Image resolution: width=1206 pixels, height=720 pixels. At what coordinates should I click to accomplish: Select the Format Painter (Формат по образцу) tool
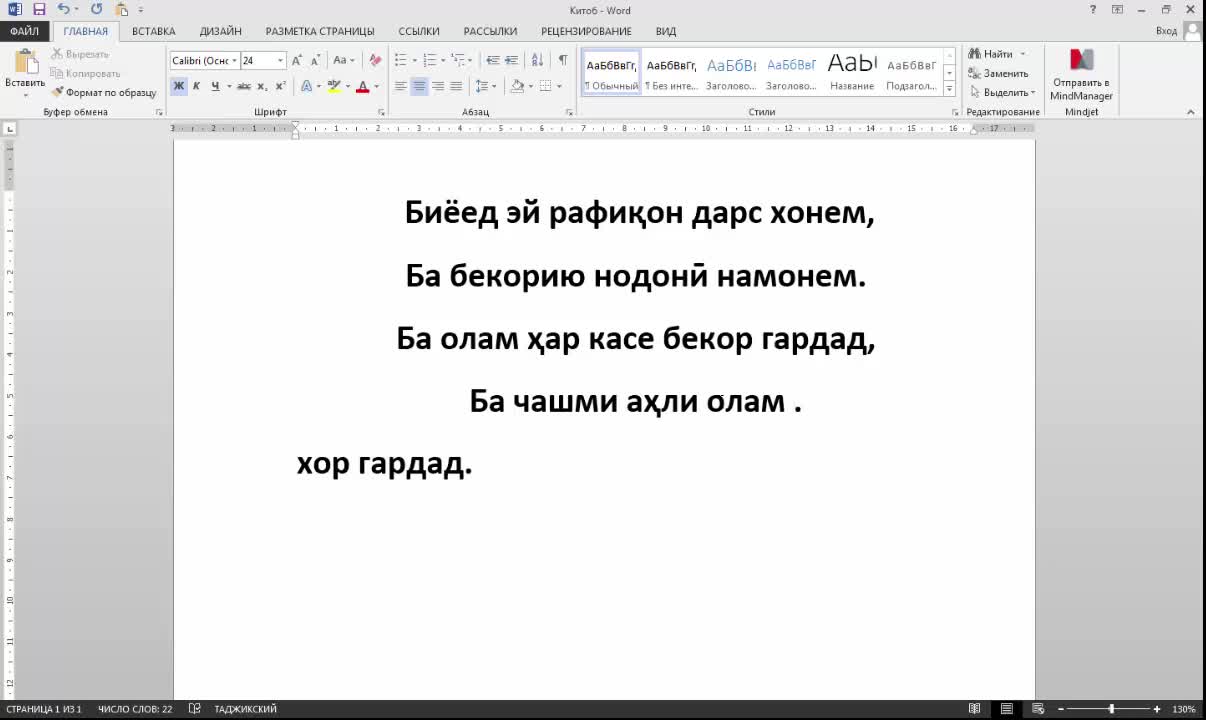coord(104,92)
